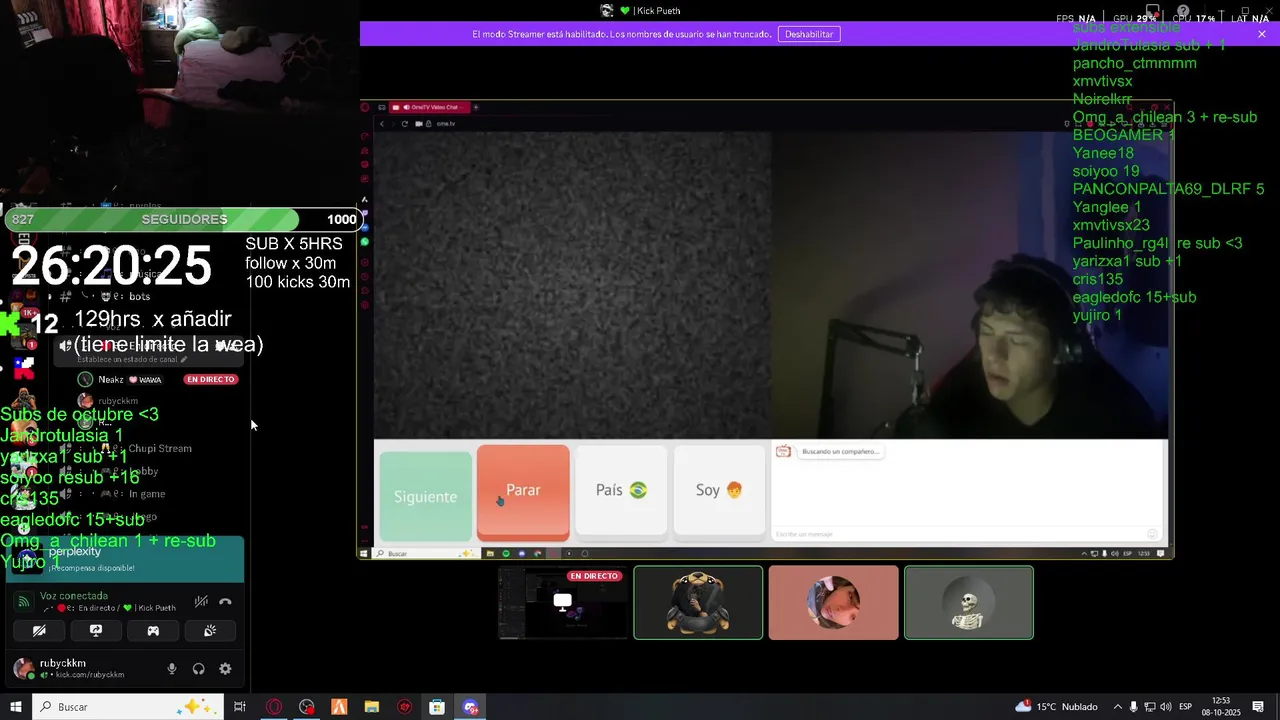Open the Soy gender selector

coord(719,490)
